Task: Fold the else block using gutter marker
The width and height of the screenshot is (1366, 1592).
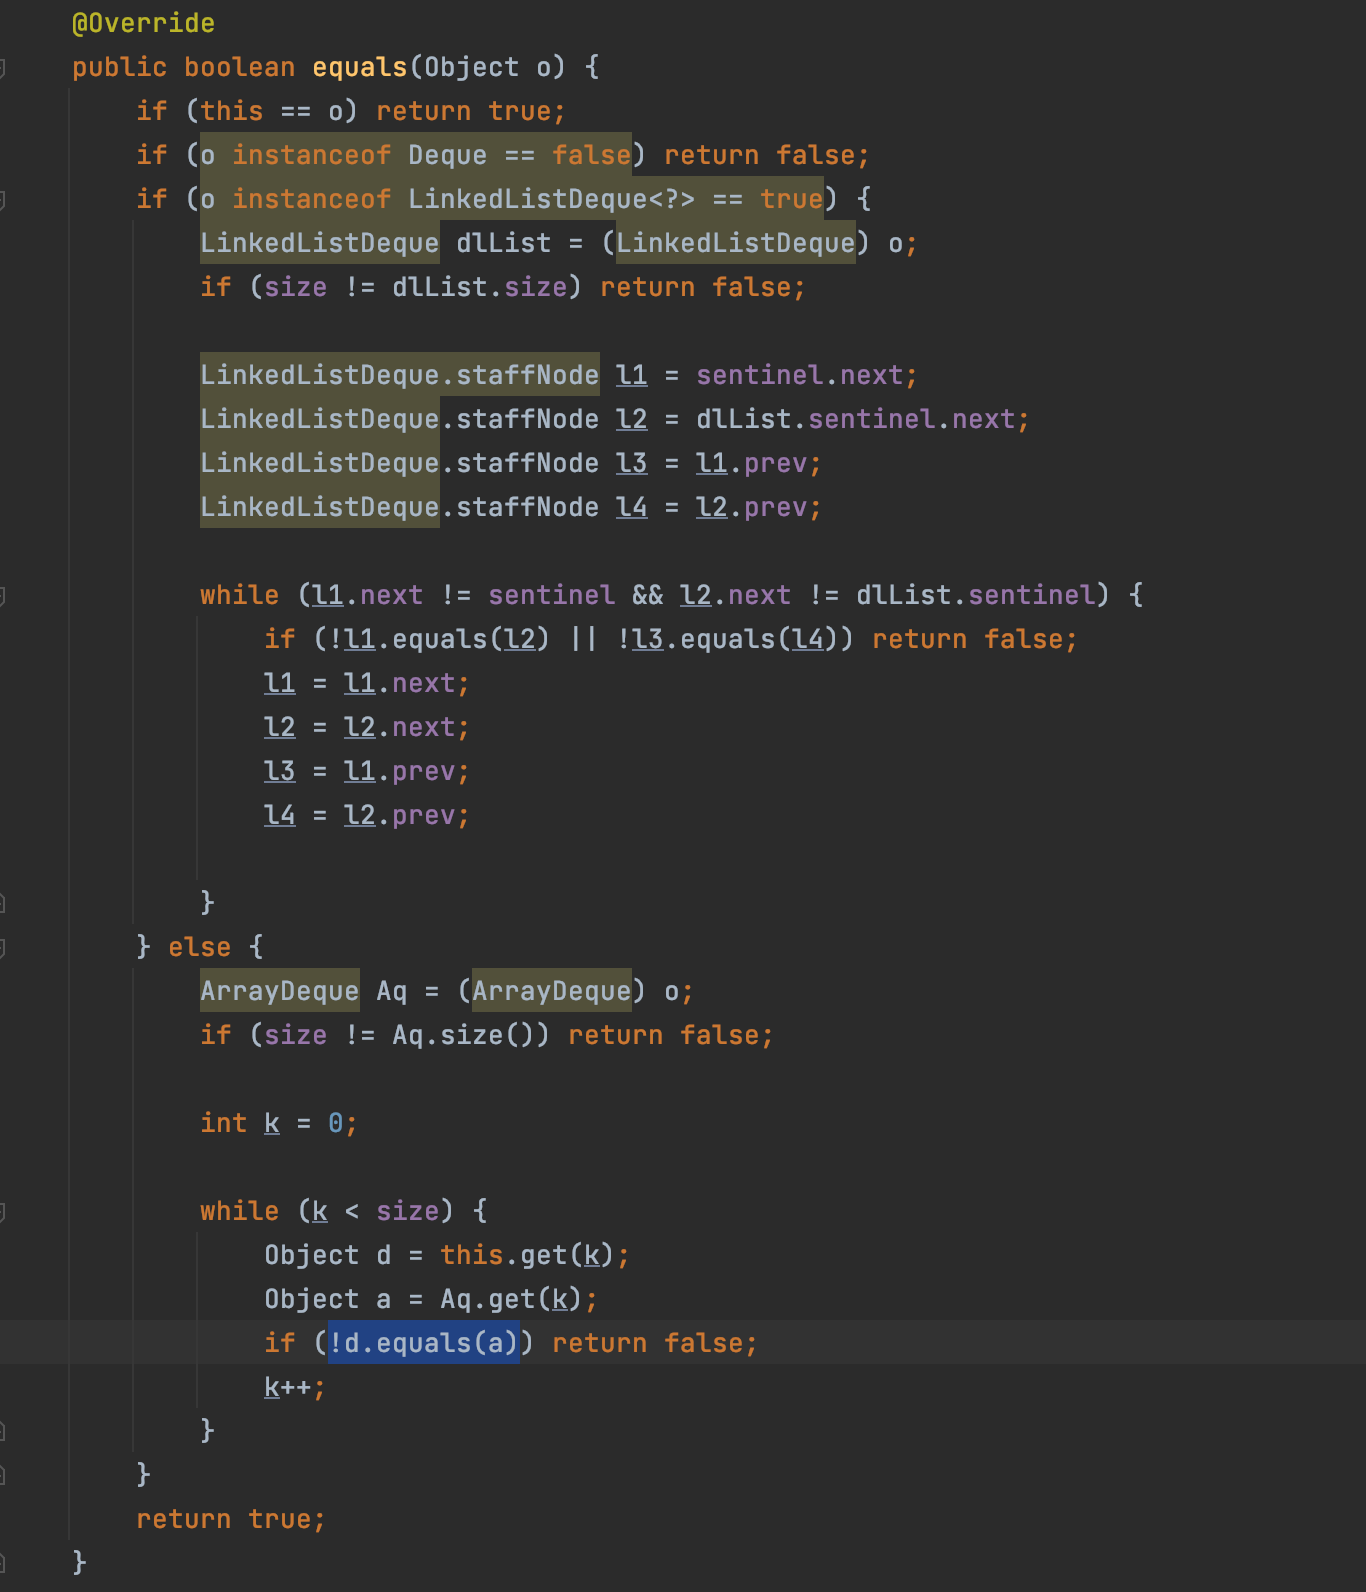Action: (x=3, y=948)
